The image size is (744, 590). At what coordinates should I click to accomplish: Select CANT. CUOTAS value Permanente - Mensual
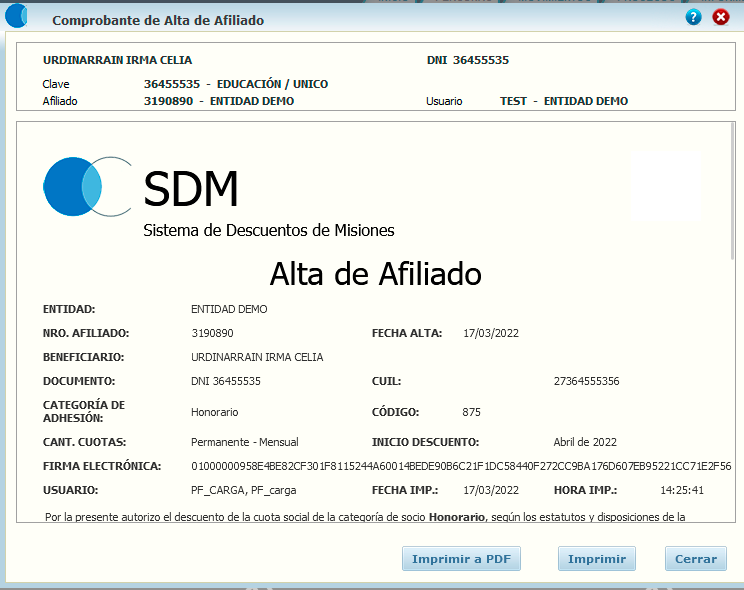coord(245,442)
